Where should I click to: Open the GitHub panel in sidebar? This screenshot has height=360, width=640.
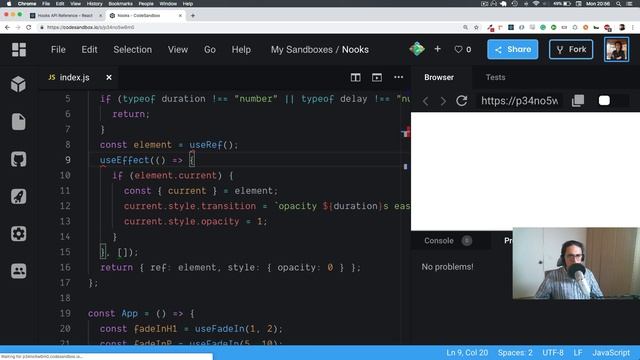pos(18,159)
